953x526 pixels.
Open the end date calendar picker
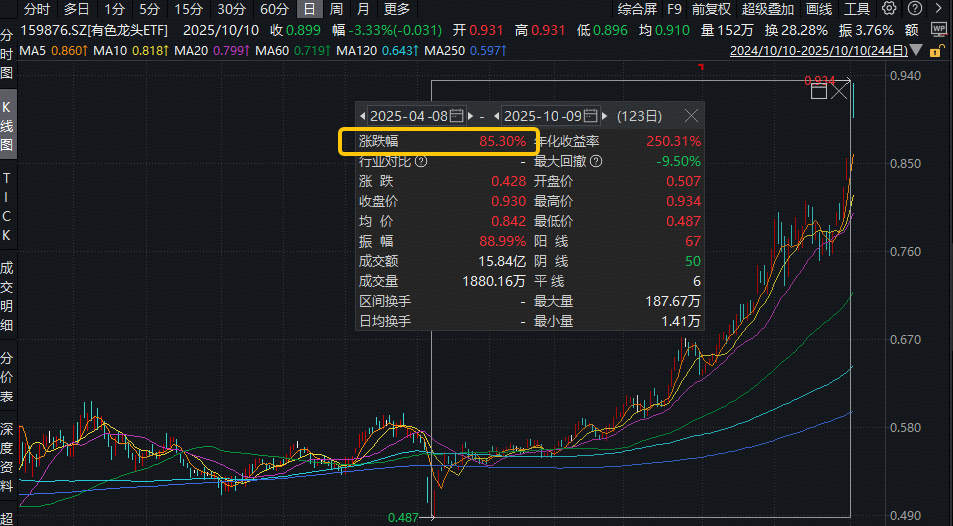pos(590,116)
